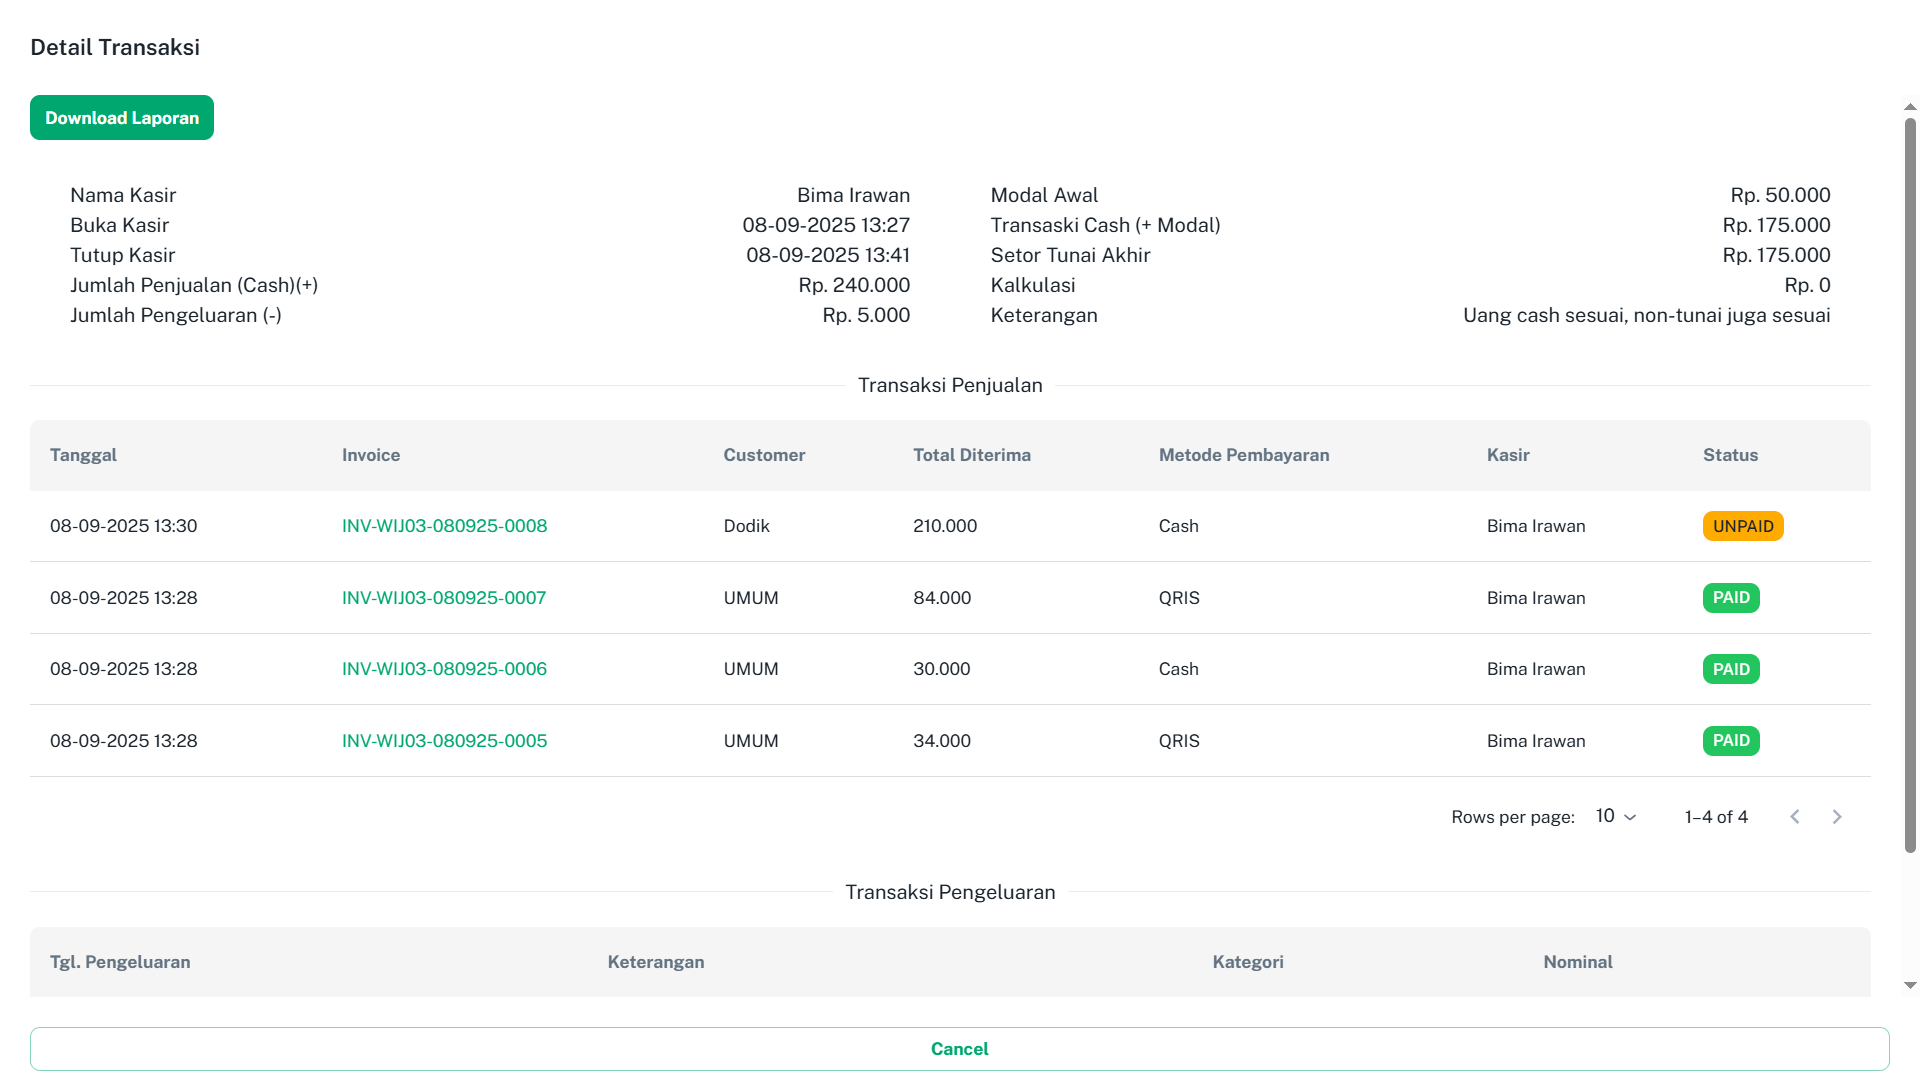Click the UNPAID status badge
The height and width of the screenshot is (1080, 1920).
[x=1742, y=526]
